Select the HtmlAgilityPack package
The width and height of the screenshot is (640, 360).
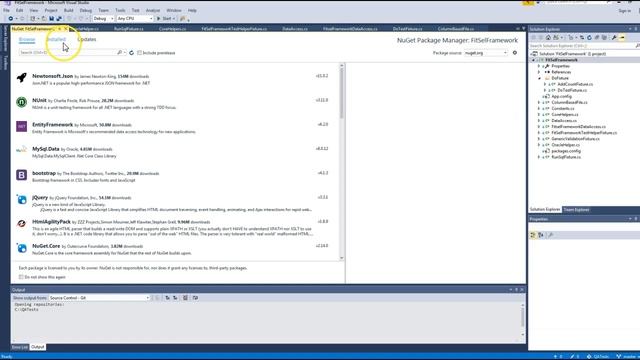tap(176, 228)
